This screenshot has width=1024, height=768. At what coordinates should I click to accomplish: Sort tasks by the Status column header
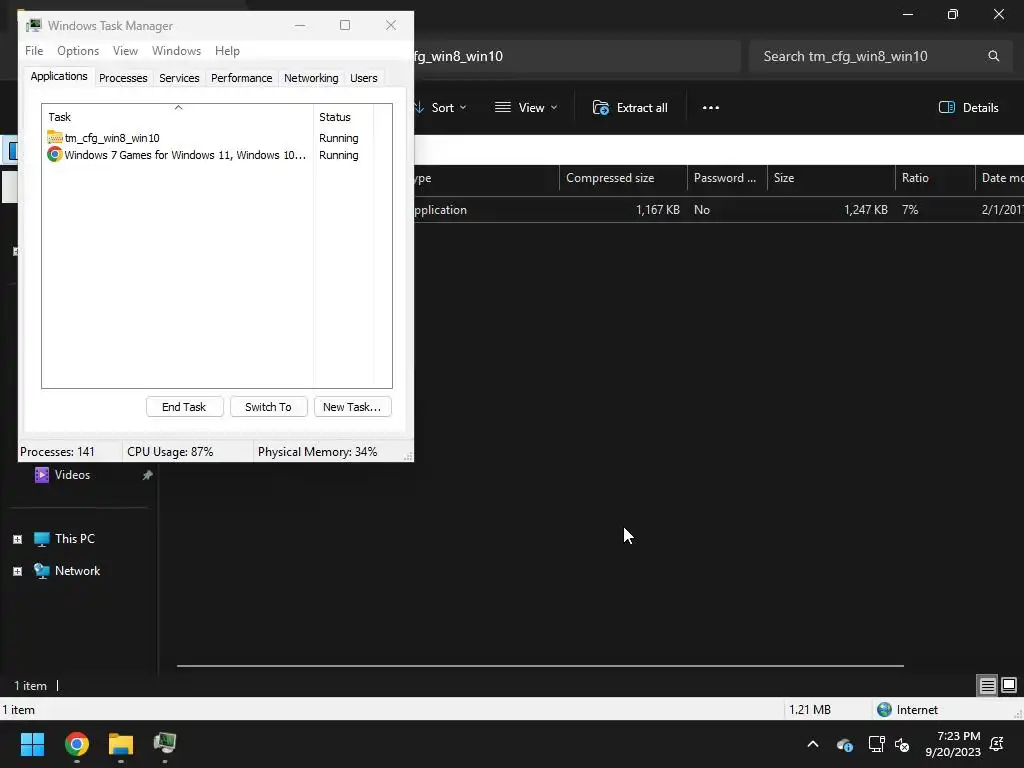pos(344,117)
